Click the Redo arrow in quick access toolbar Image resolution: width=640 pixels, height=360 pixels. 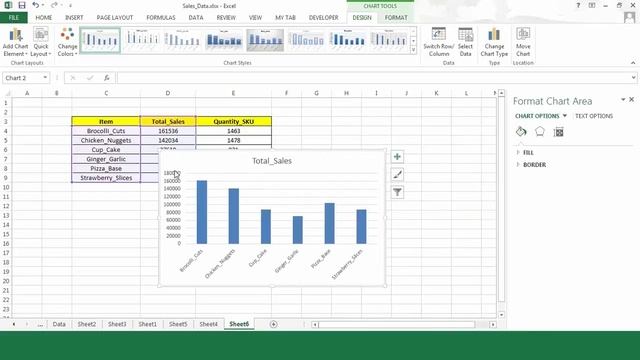pos(54,5)
